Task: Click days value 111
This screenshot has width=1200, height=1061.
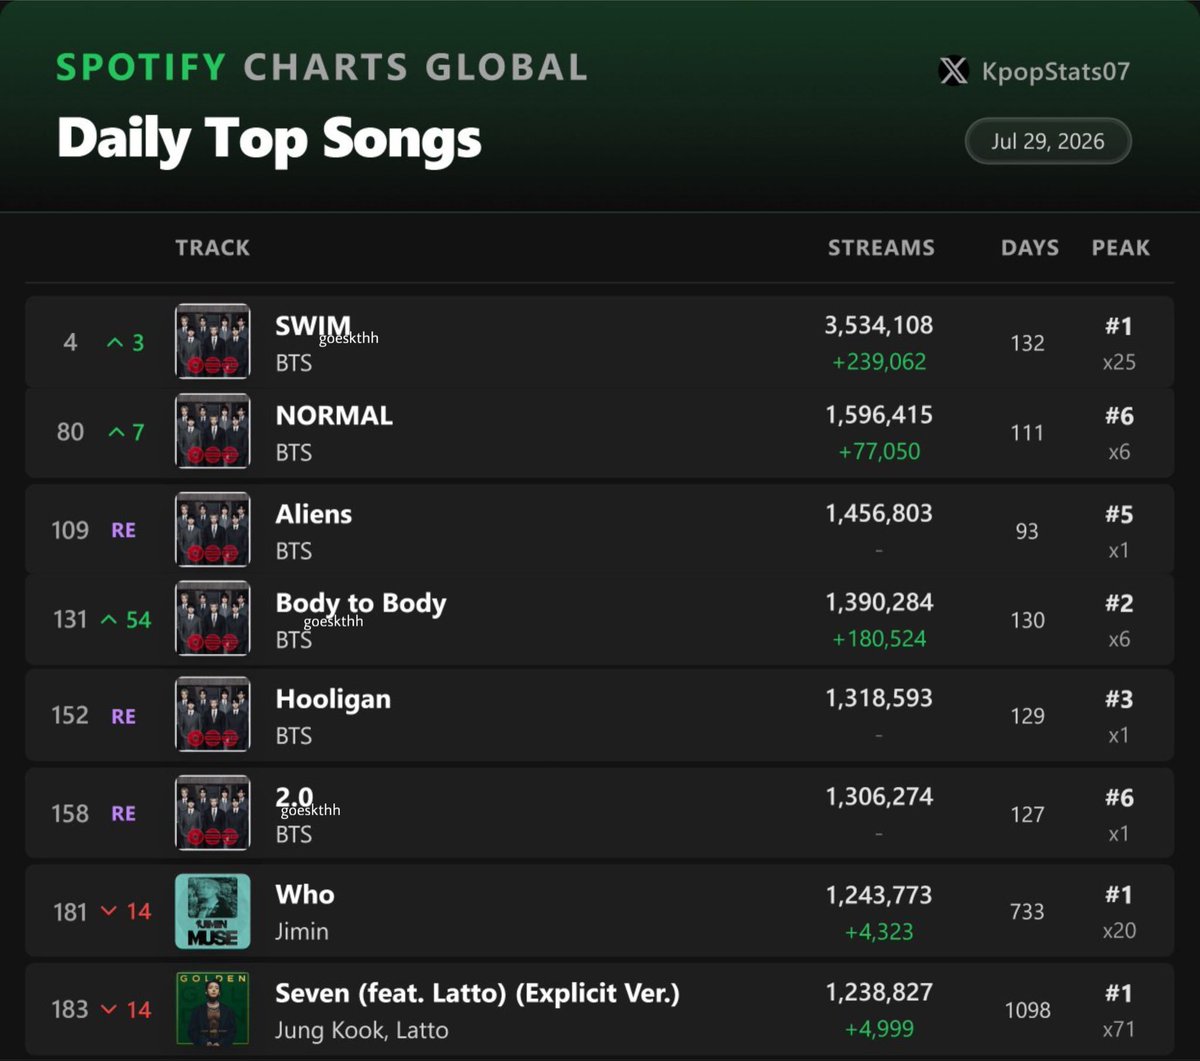Action: coord(1027,433)
